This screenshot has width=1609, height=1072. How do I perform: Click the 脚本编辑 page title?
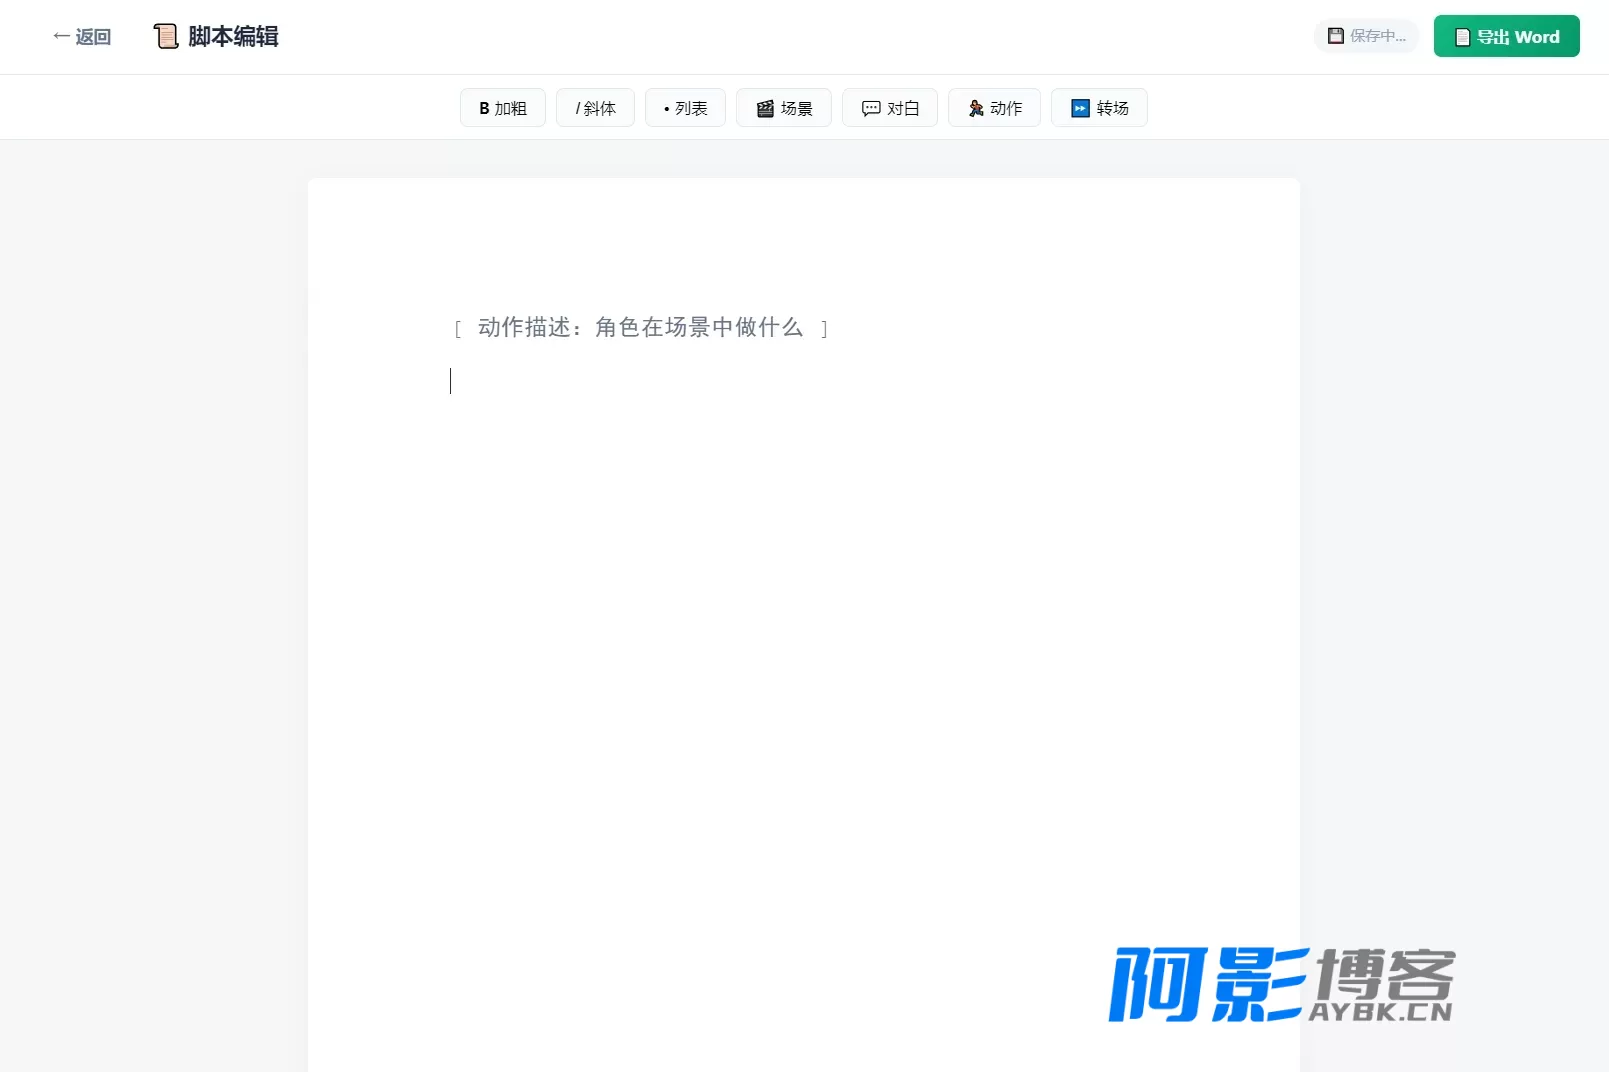233,37
